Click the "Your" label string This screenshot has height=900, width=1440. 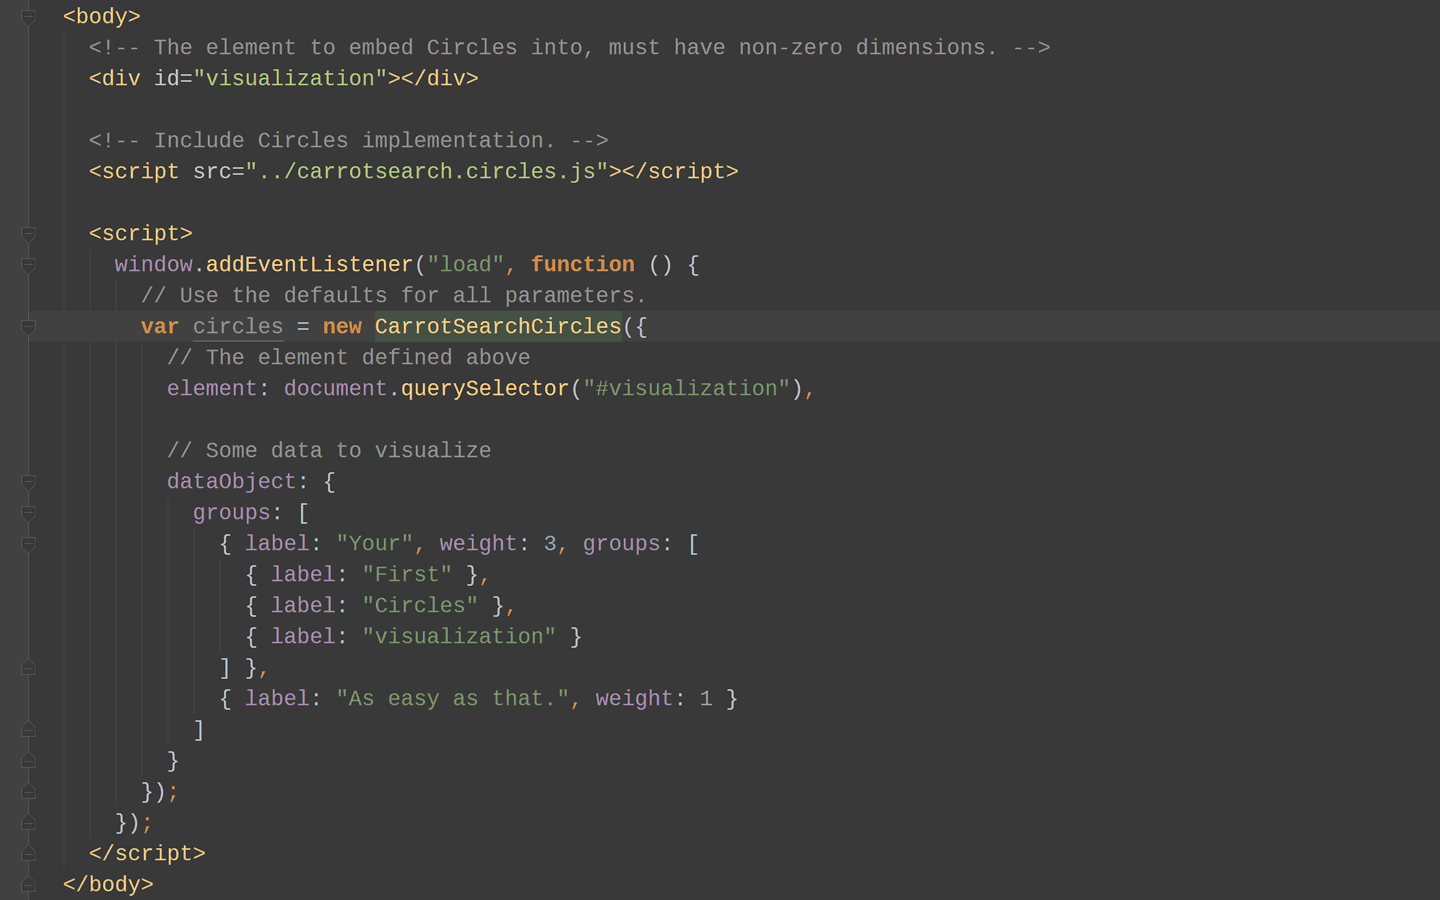374,544
